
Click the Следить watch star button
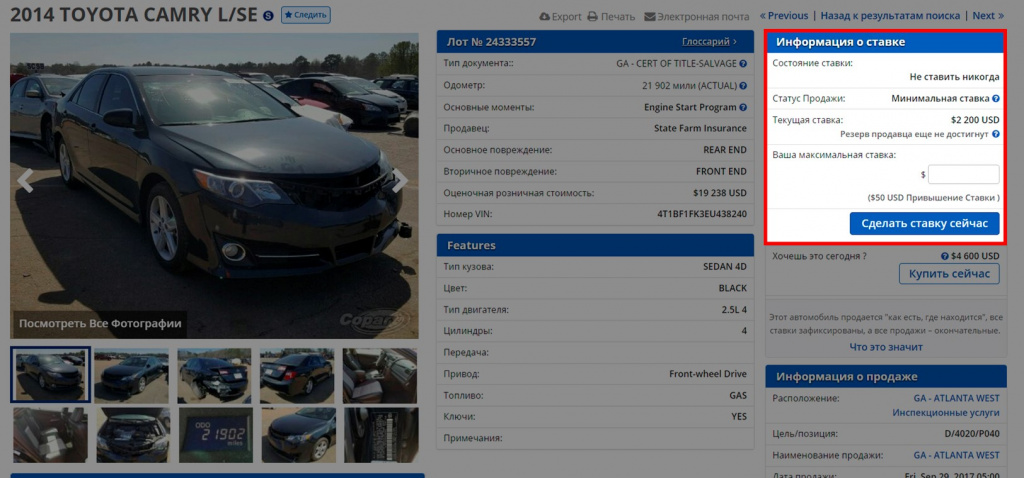306,15
